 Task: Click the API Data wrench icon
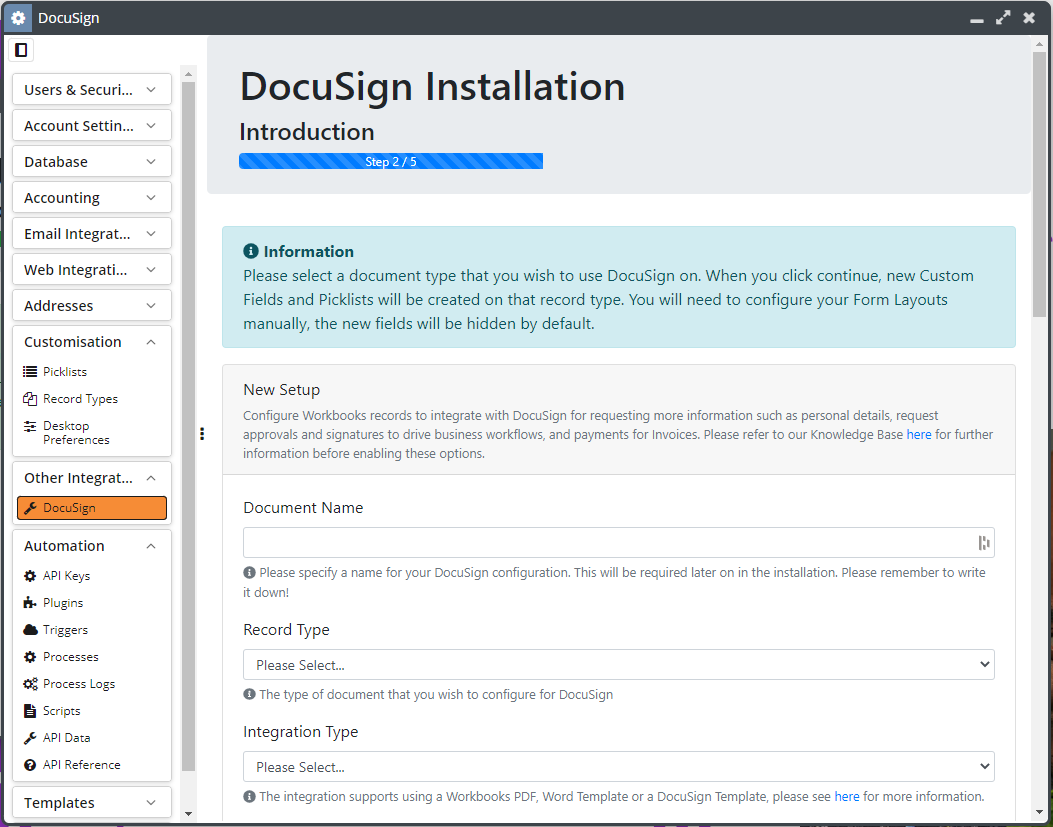click(30, 738)
